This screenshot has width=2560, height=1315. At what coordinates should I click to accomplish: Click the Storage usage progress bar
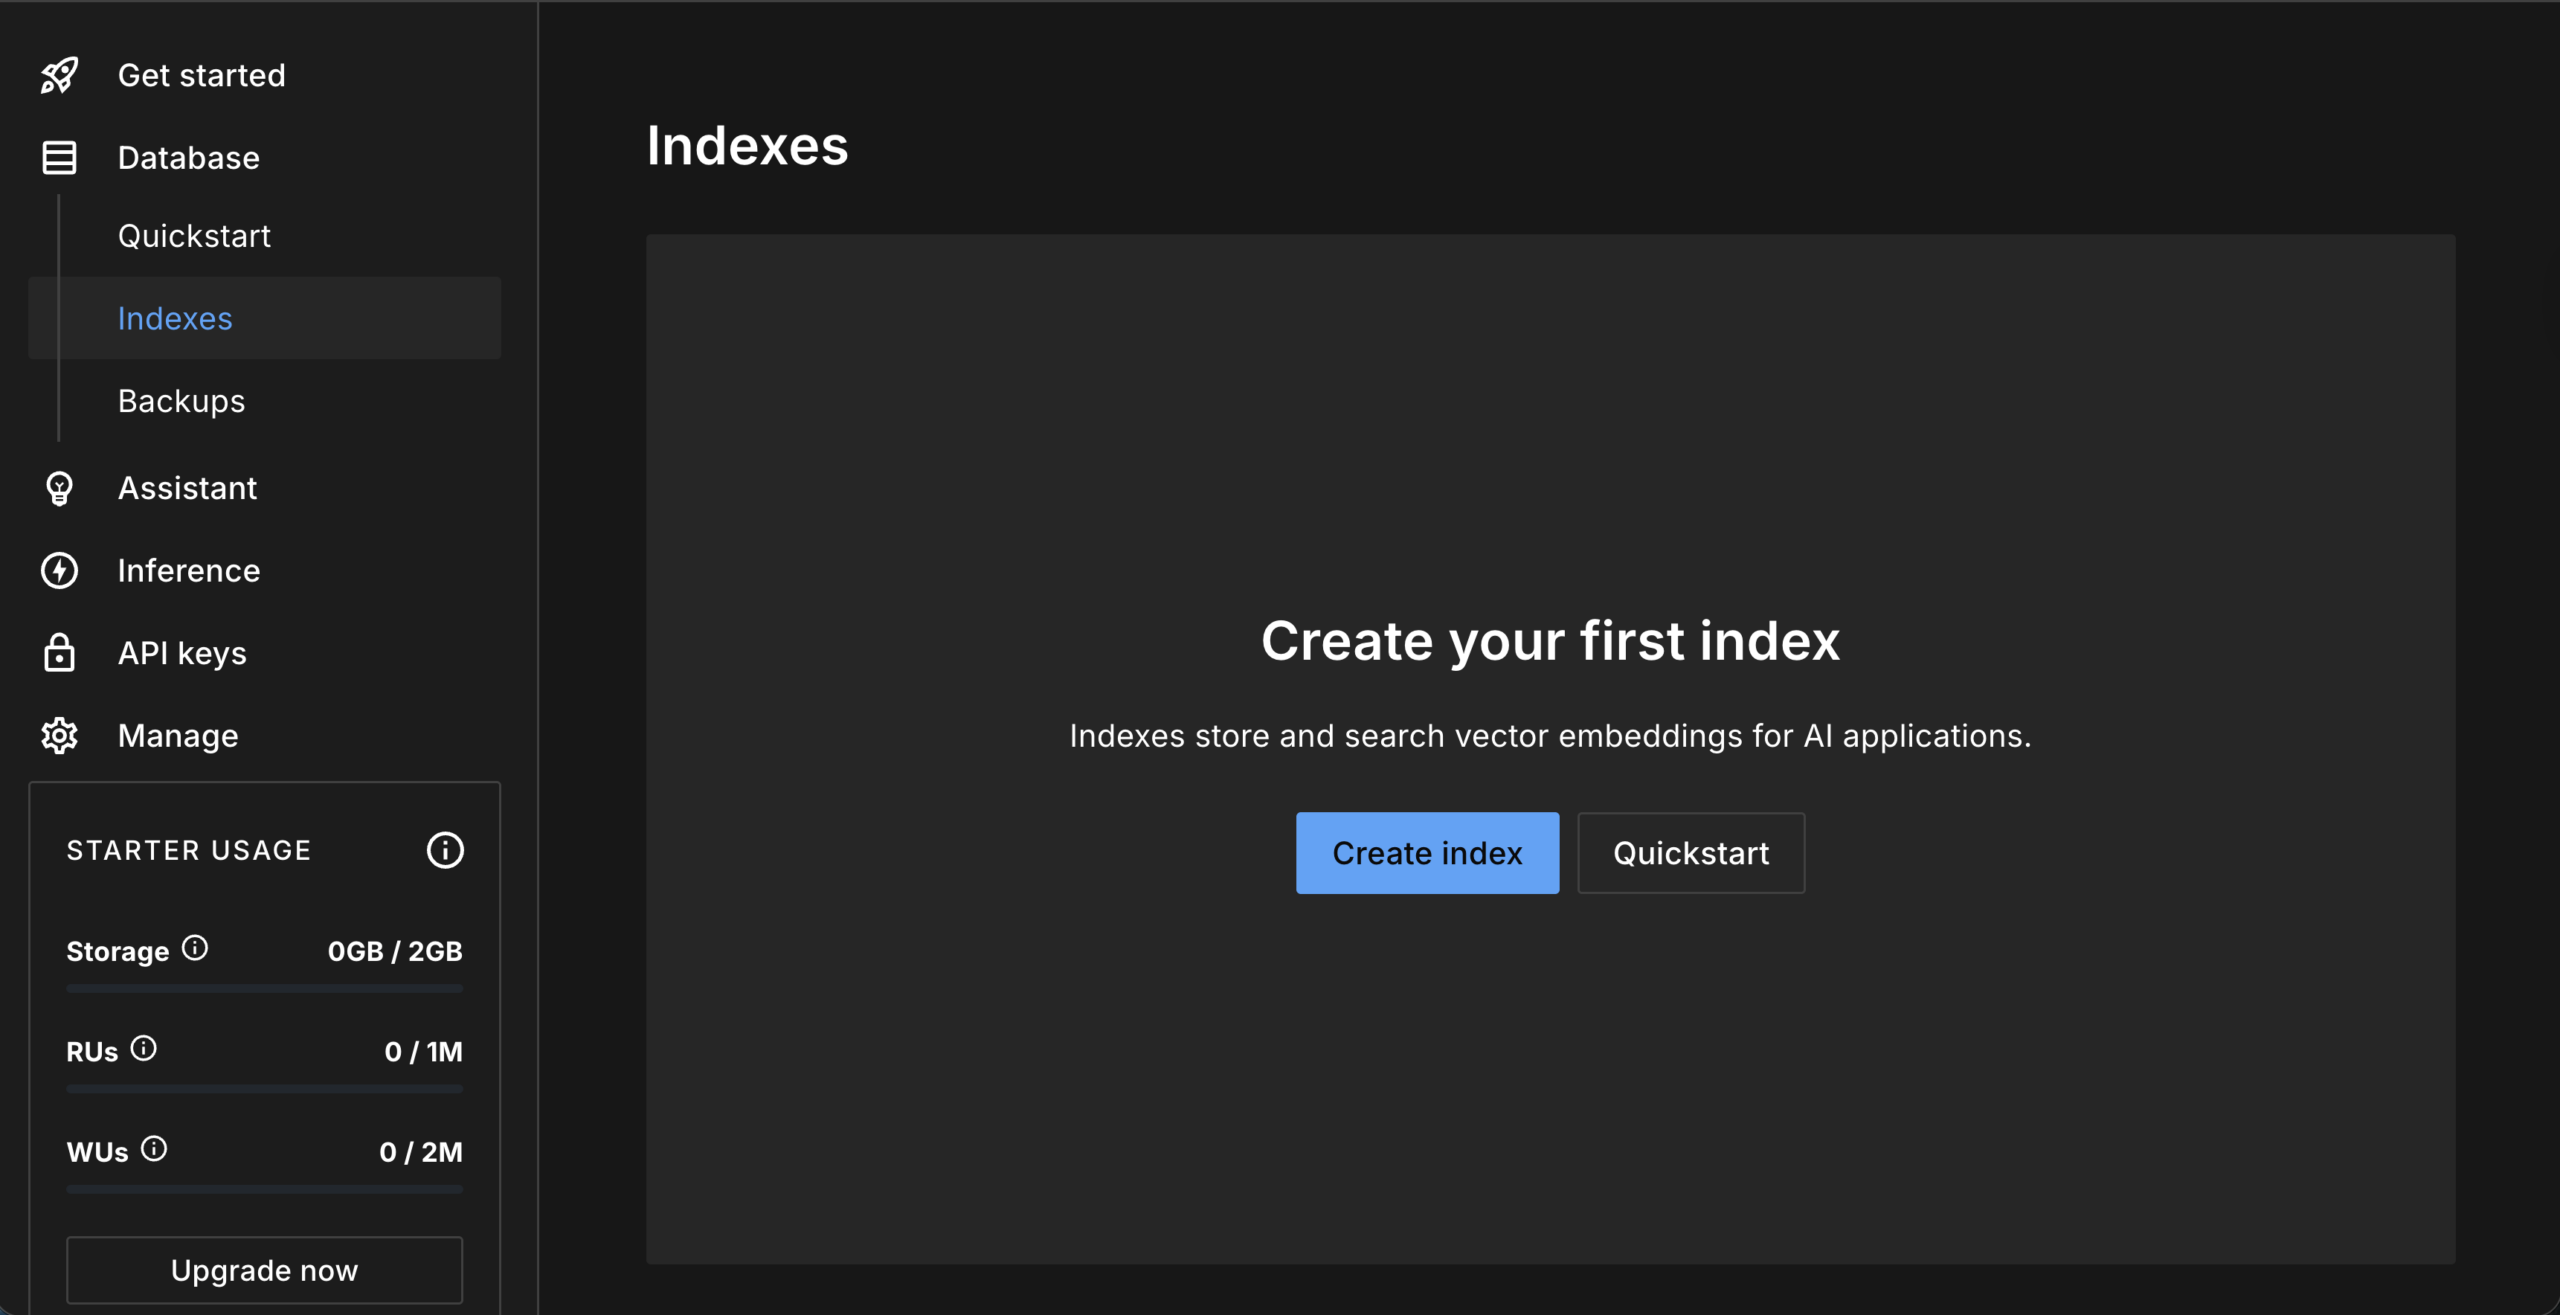(x=264, y=988)
